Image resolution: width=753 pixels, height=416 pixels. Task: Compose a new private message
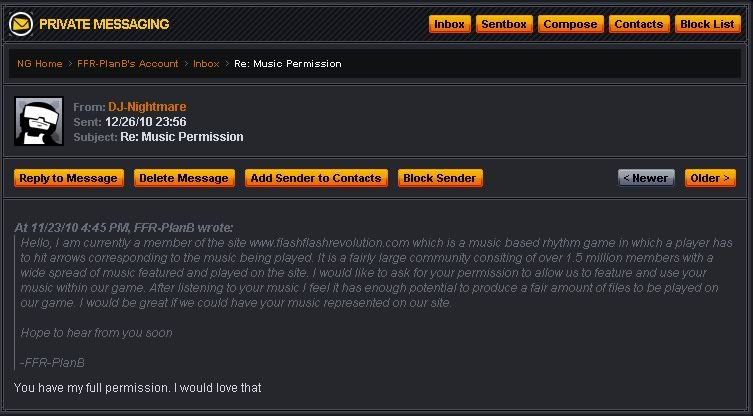(570, 24)
